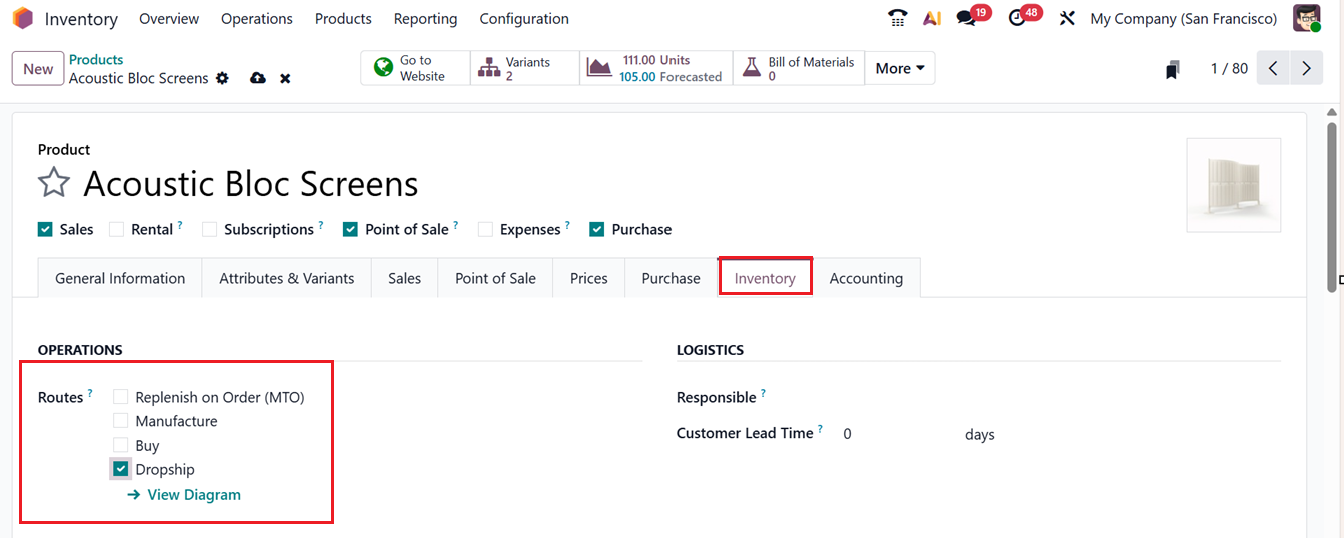Open the Configuration menu
Screen dimensions: 1344x538
[524, 18]
